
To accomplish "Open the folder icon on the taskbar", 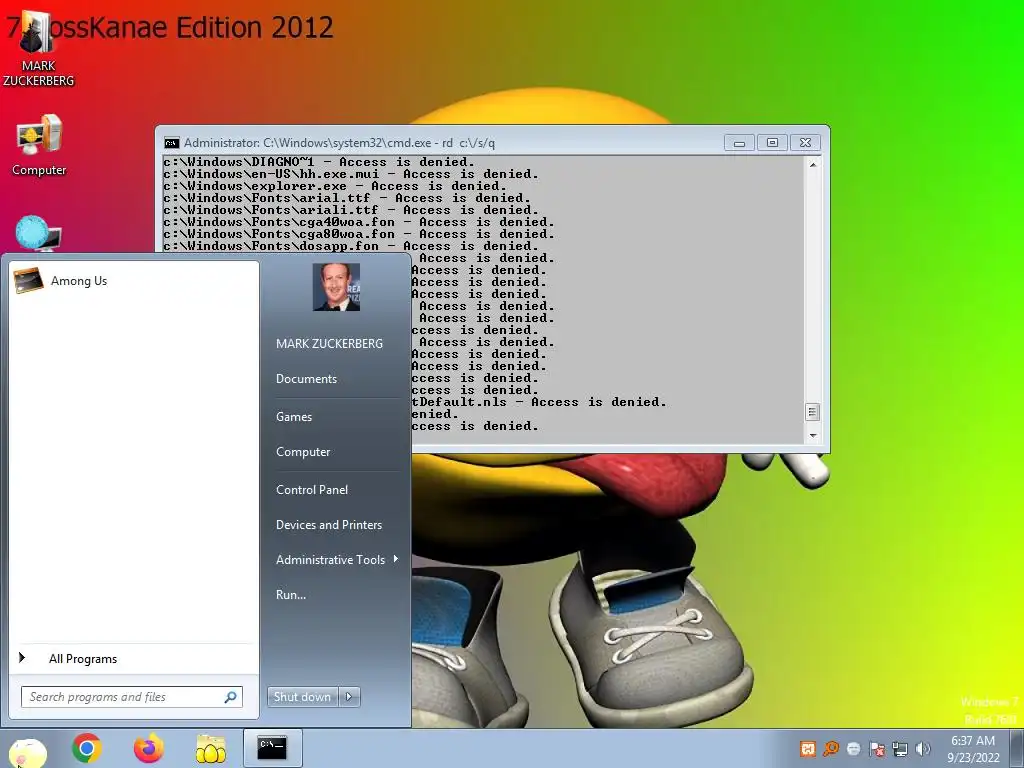I will 211,748.
